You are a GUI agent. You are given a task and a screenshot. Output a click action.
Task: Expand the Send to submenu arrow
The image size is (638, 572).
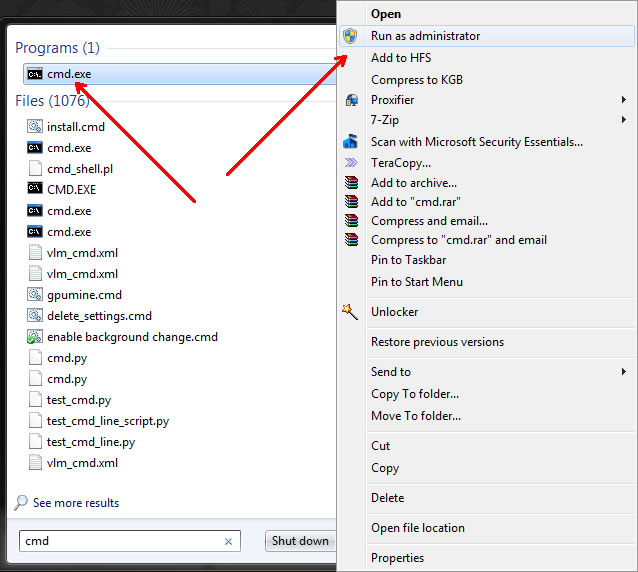click(x=624, y=371)
